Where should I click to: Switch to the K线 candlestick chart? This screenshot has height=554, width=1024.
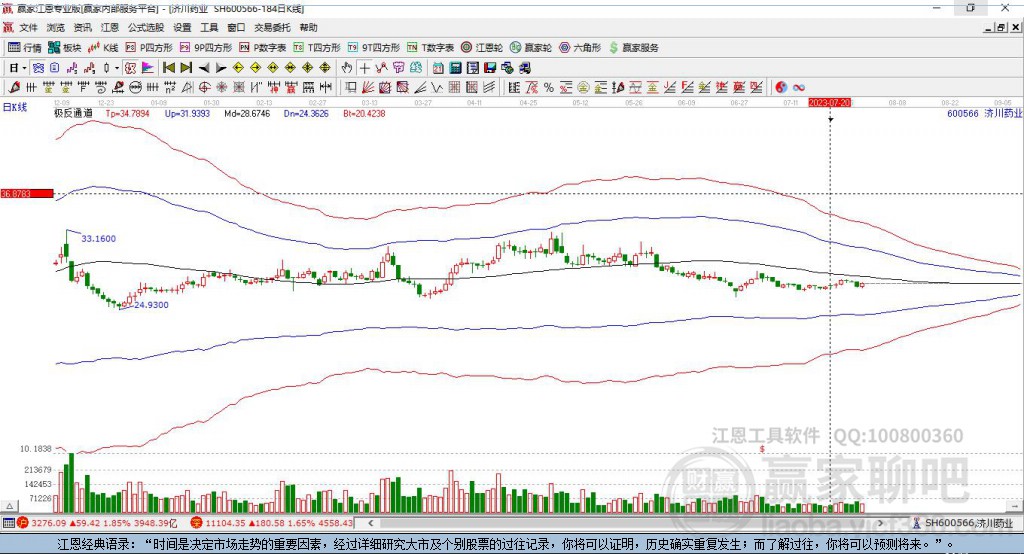pyautogui.click(x=104, y=48)
